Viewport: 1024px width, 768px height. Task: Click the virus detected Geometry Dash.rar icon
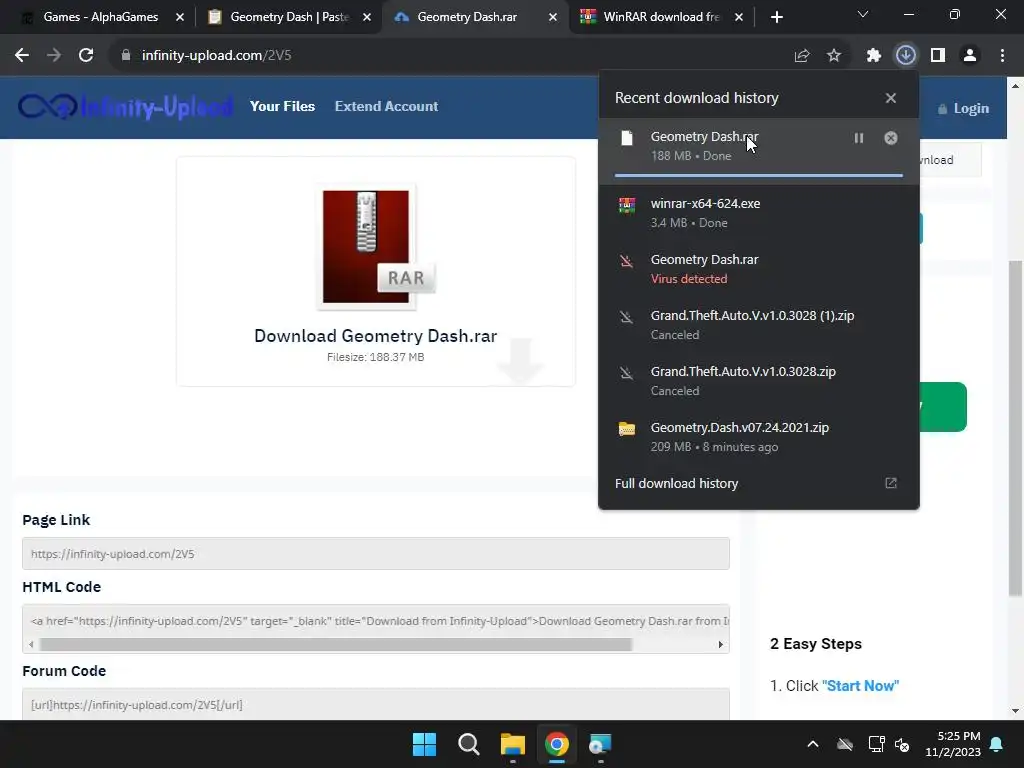point(627,262)
